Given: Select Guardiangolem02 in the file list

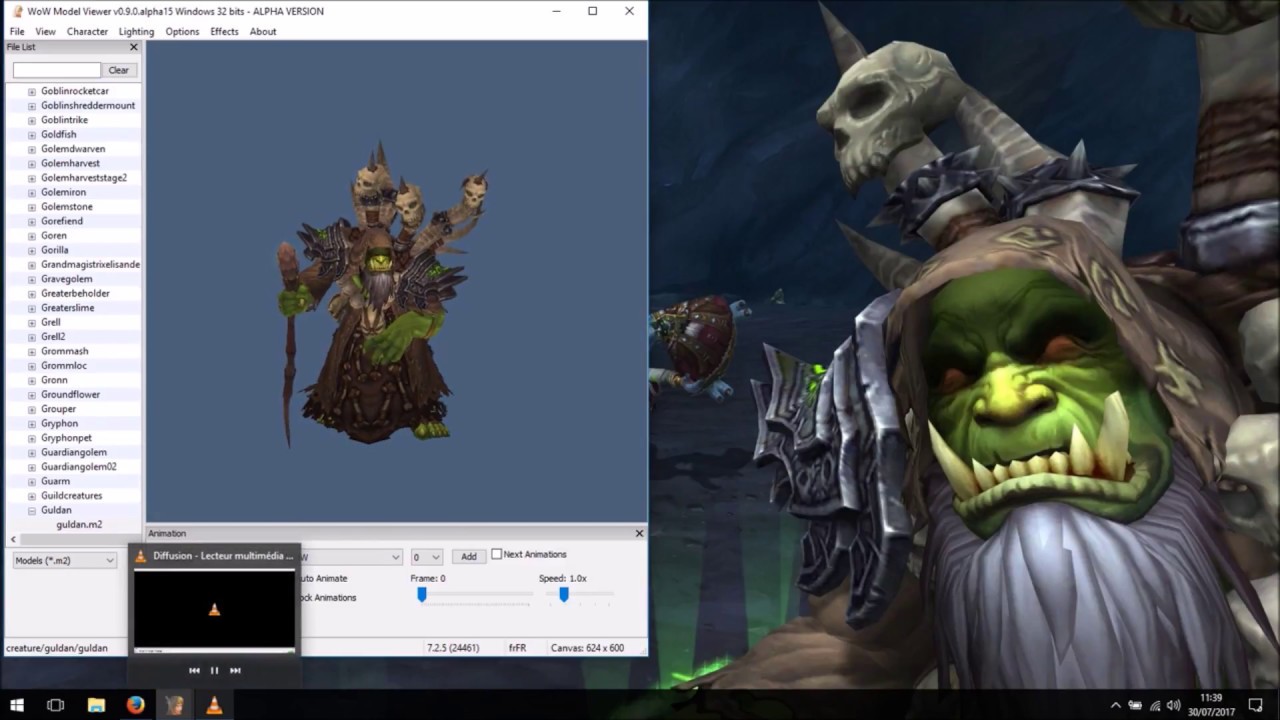Looking at the screenshot, I should (79, 467).
